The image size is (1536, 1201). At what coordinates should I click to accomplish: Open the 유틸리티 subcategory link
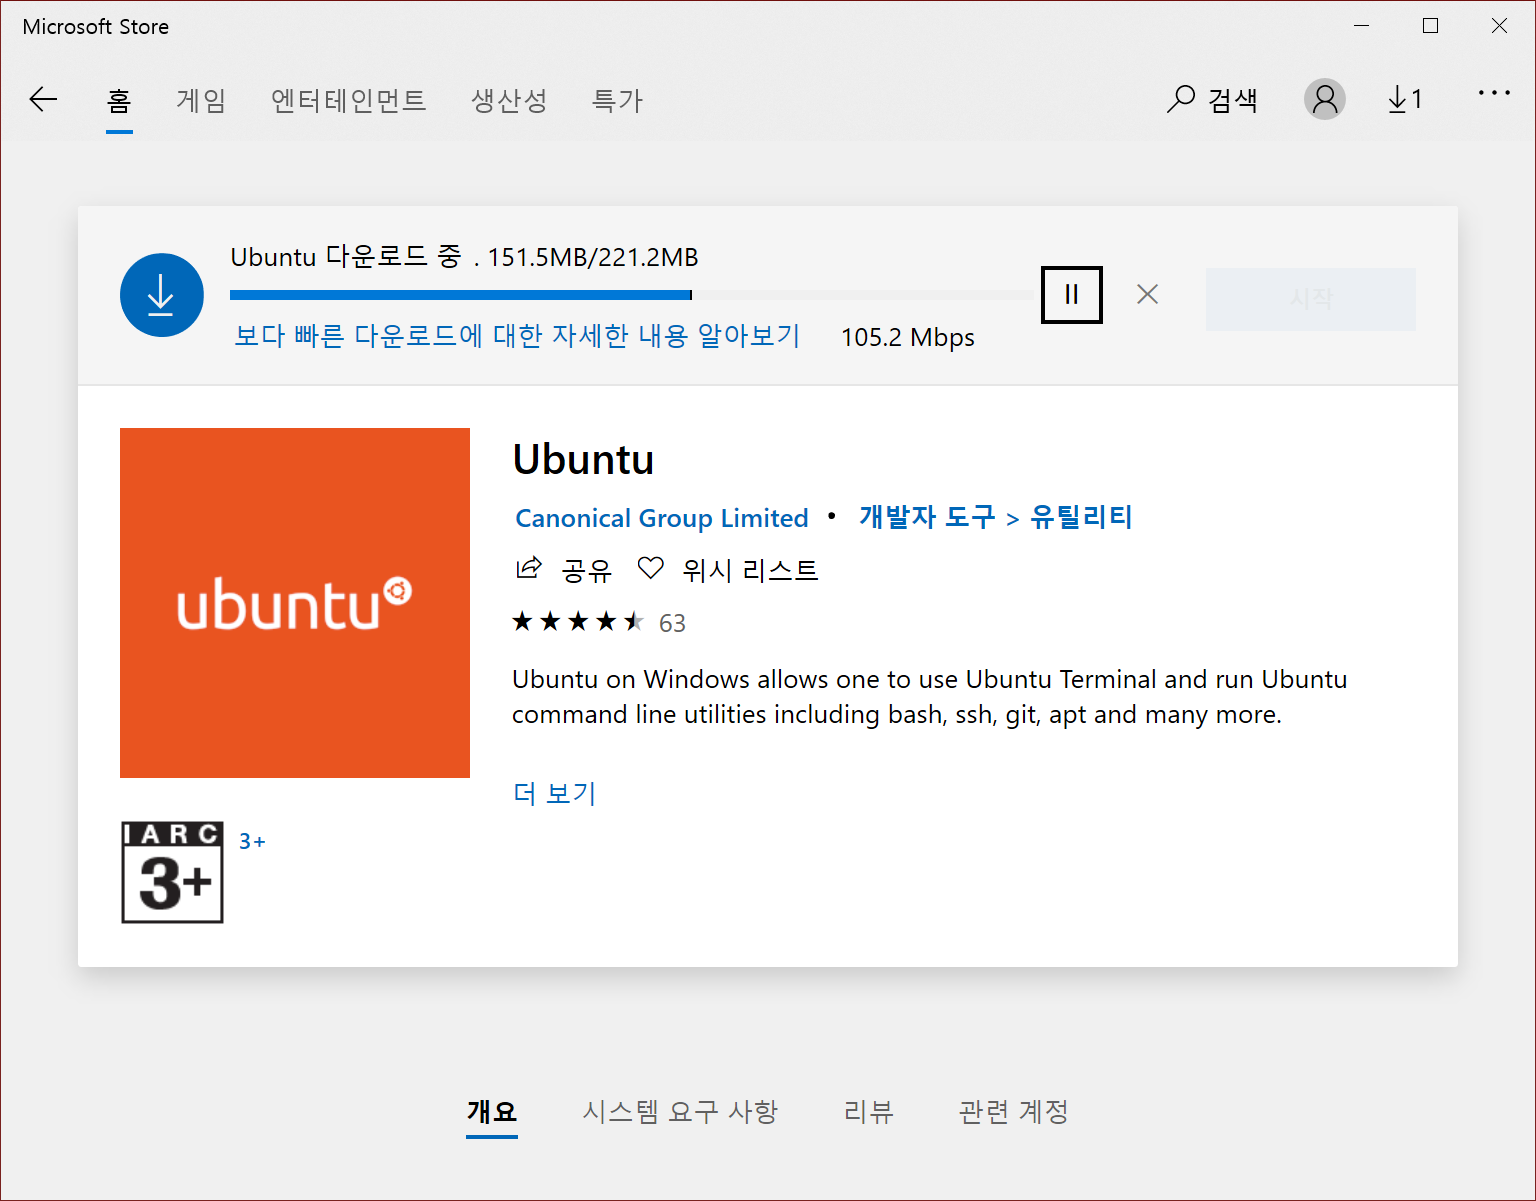pyautogui.click(x=1081, y=517)
